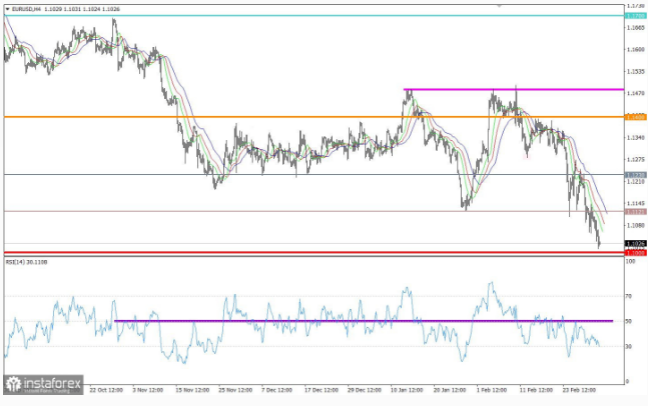The height and width of the screenshot is (406, 648).
Task: Click the 7 Dec 12:00 date label
Action: [x=277, y=390]
